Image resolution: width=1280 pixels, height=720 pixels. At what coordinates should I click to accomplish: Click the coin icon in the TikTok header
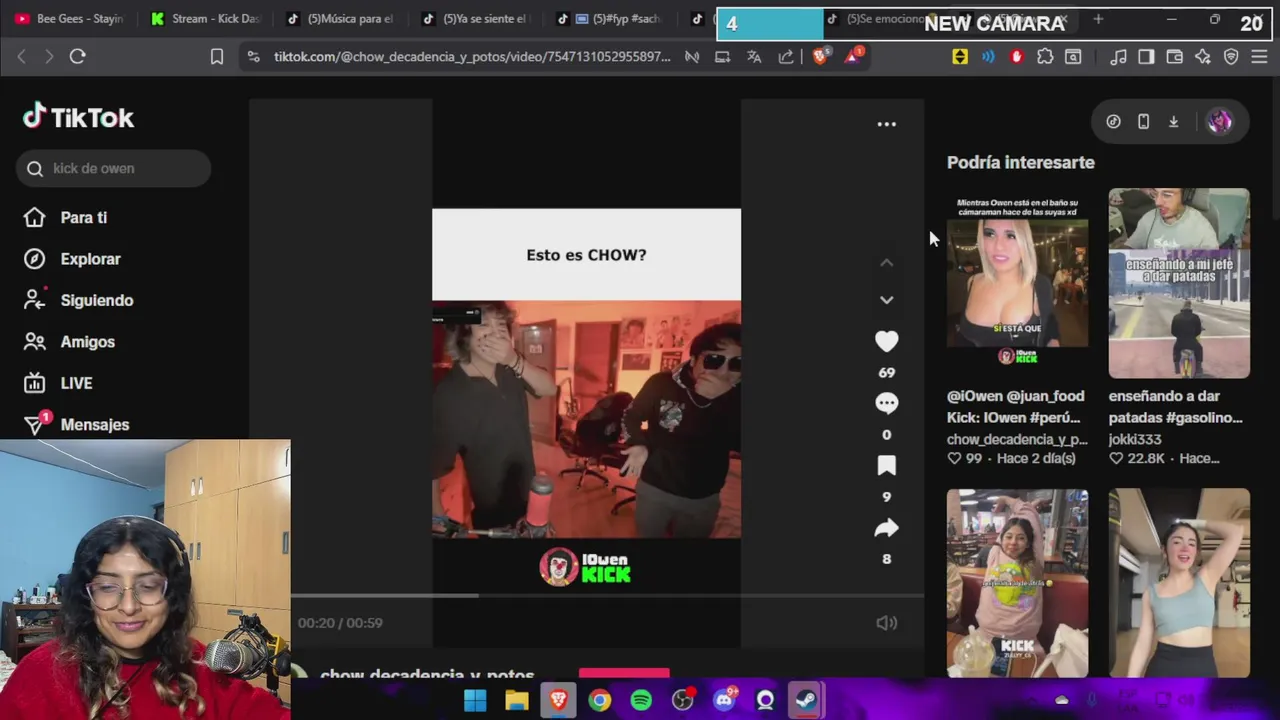click(1113, 122)
